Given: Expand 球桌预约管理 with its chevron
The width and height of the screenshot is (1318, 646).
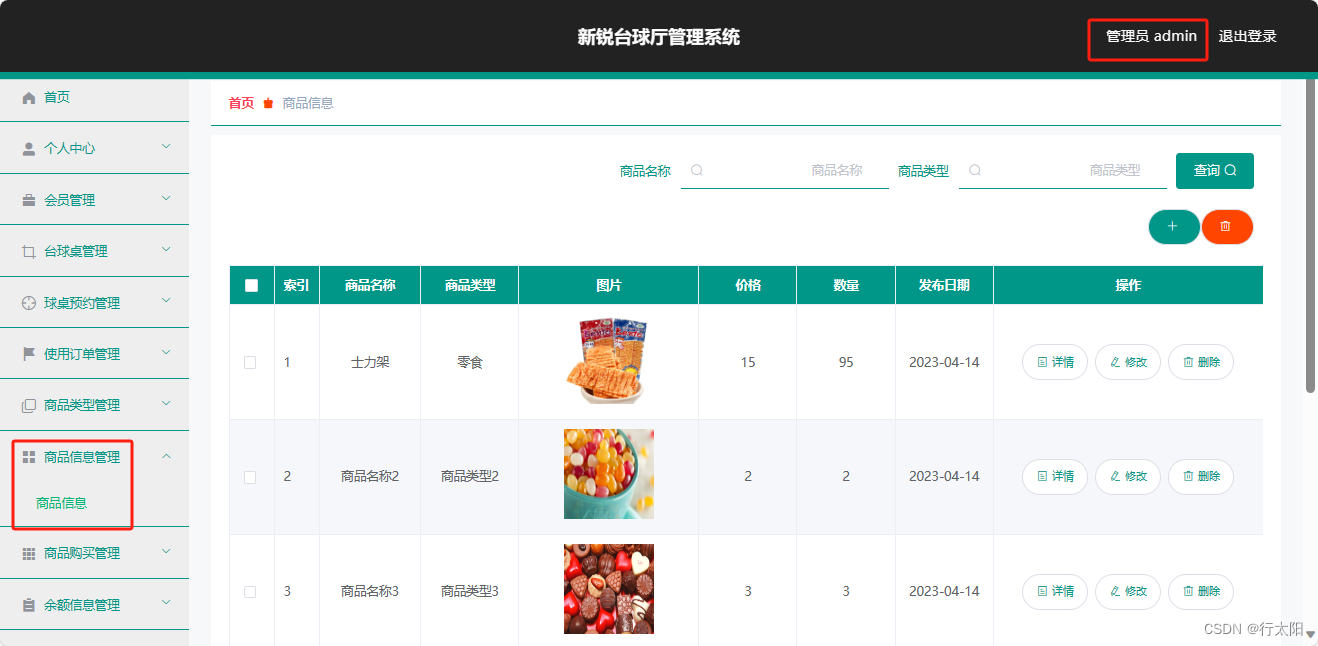Looking at the screenshot, I should (x=166, y=301).
